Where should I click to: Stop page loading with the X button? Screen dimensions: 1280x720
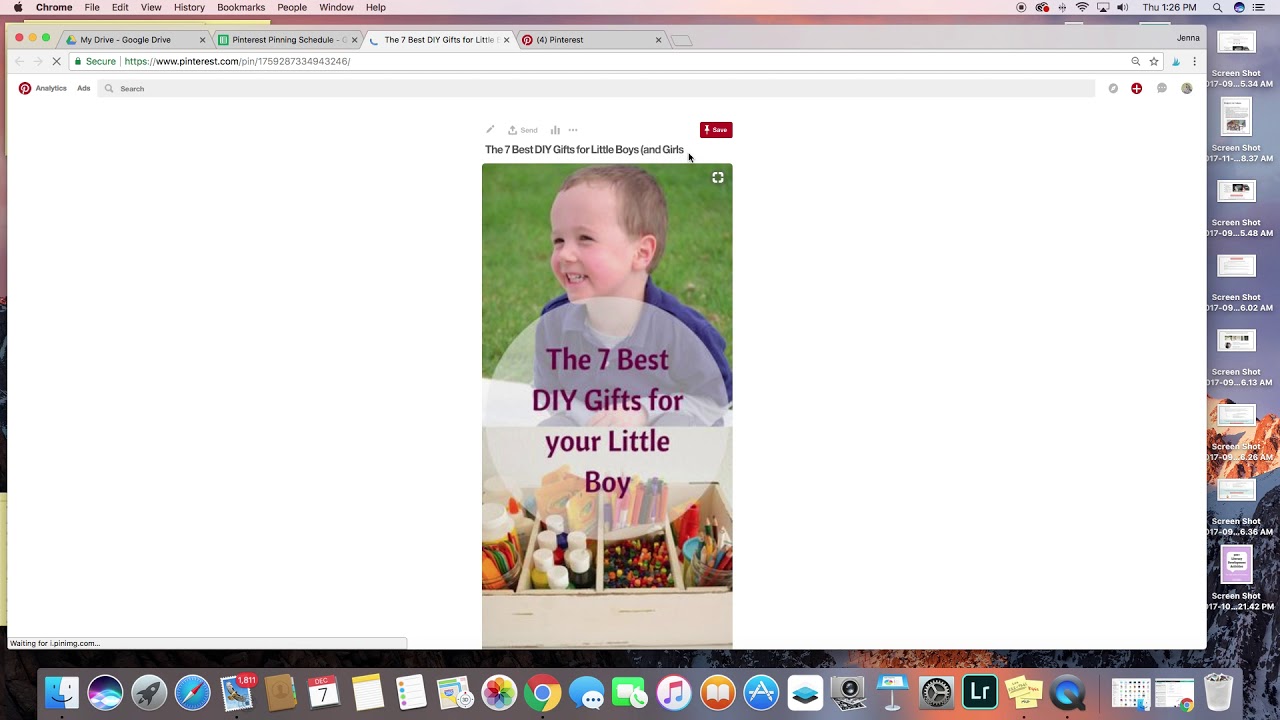tap(57, 61)
